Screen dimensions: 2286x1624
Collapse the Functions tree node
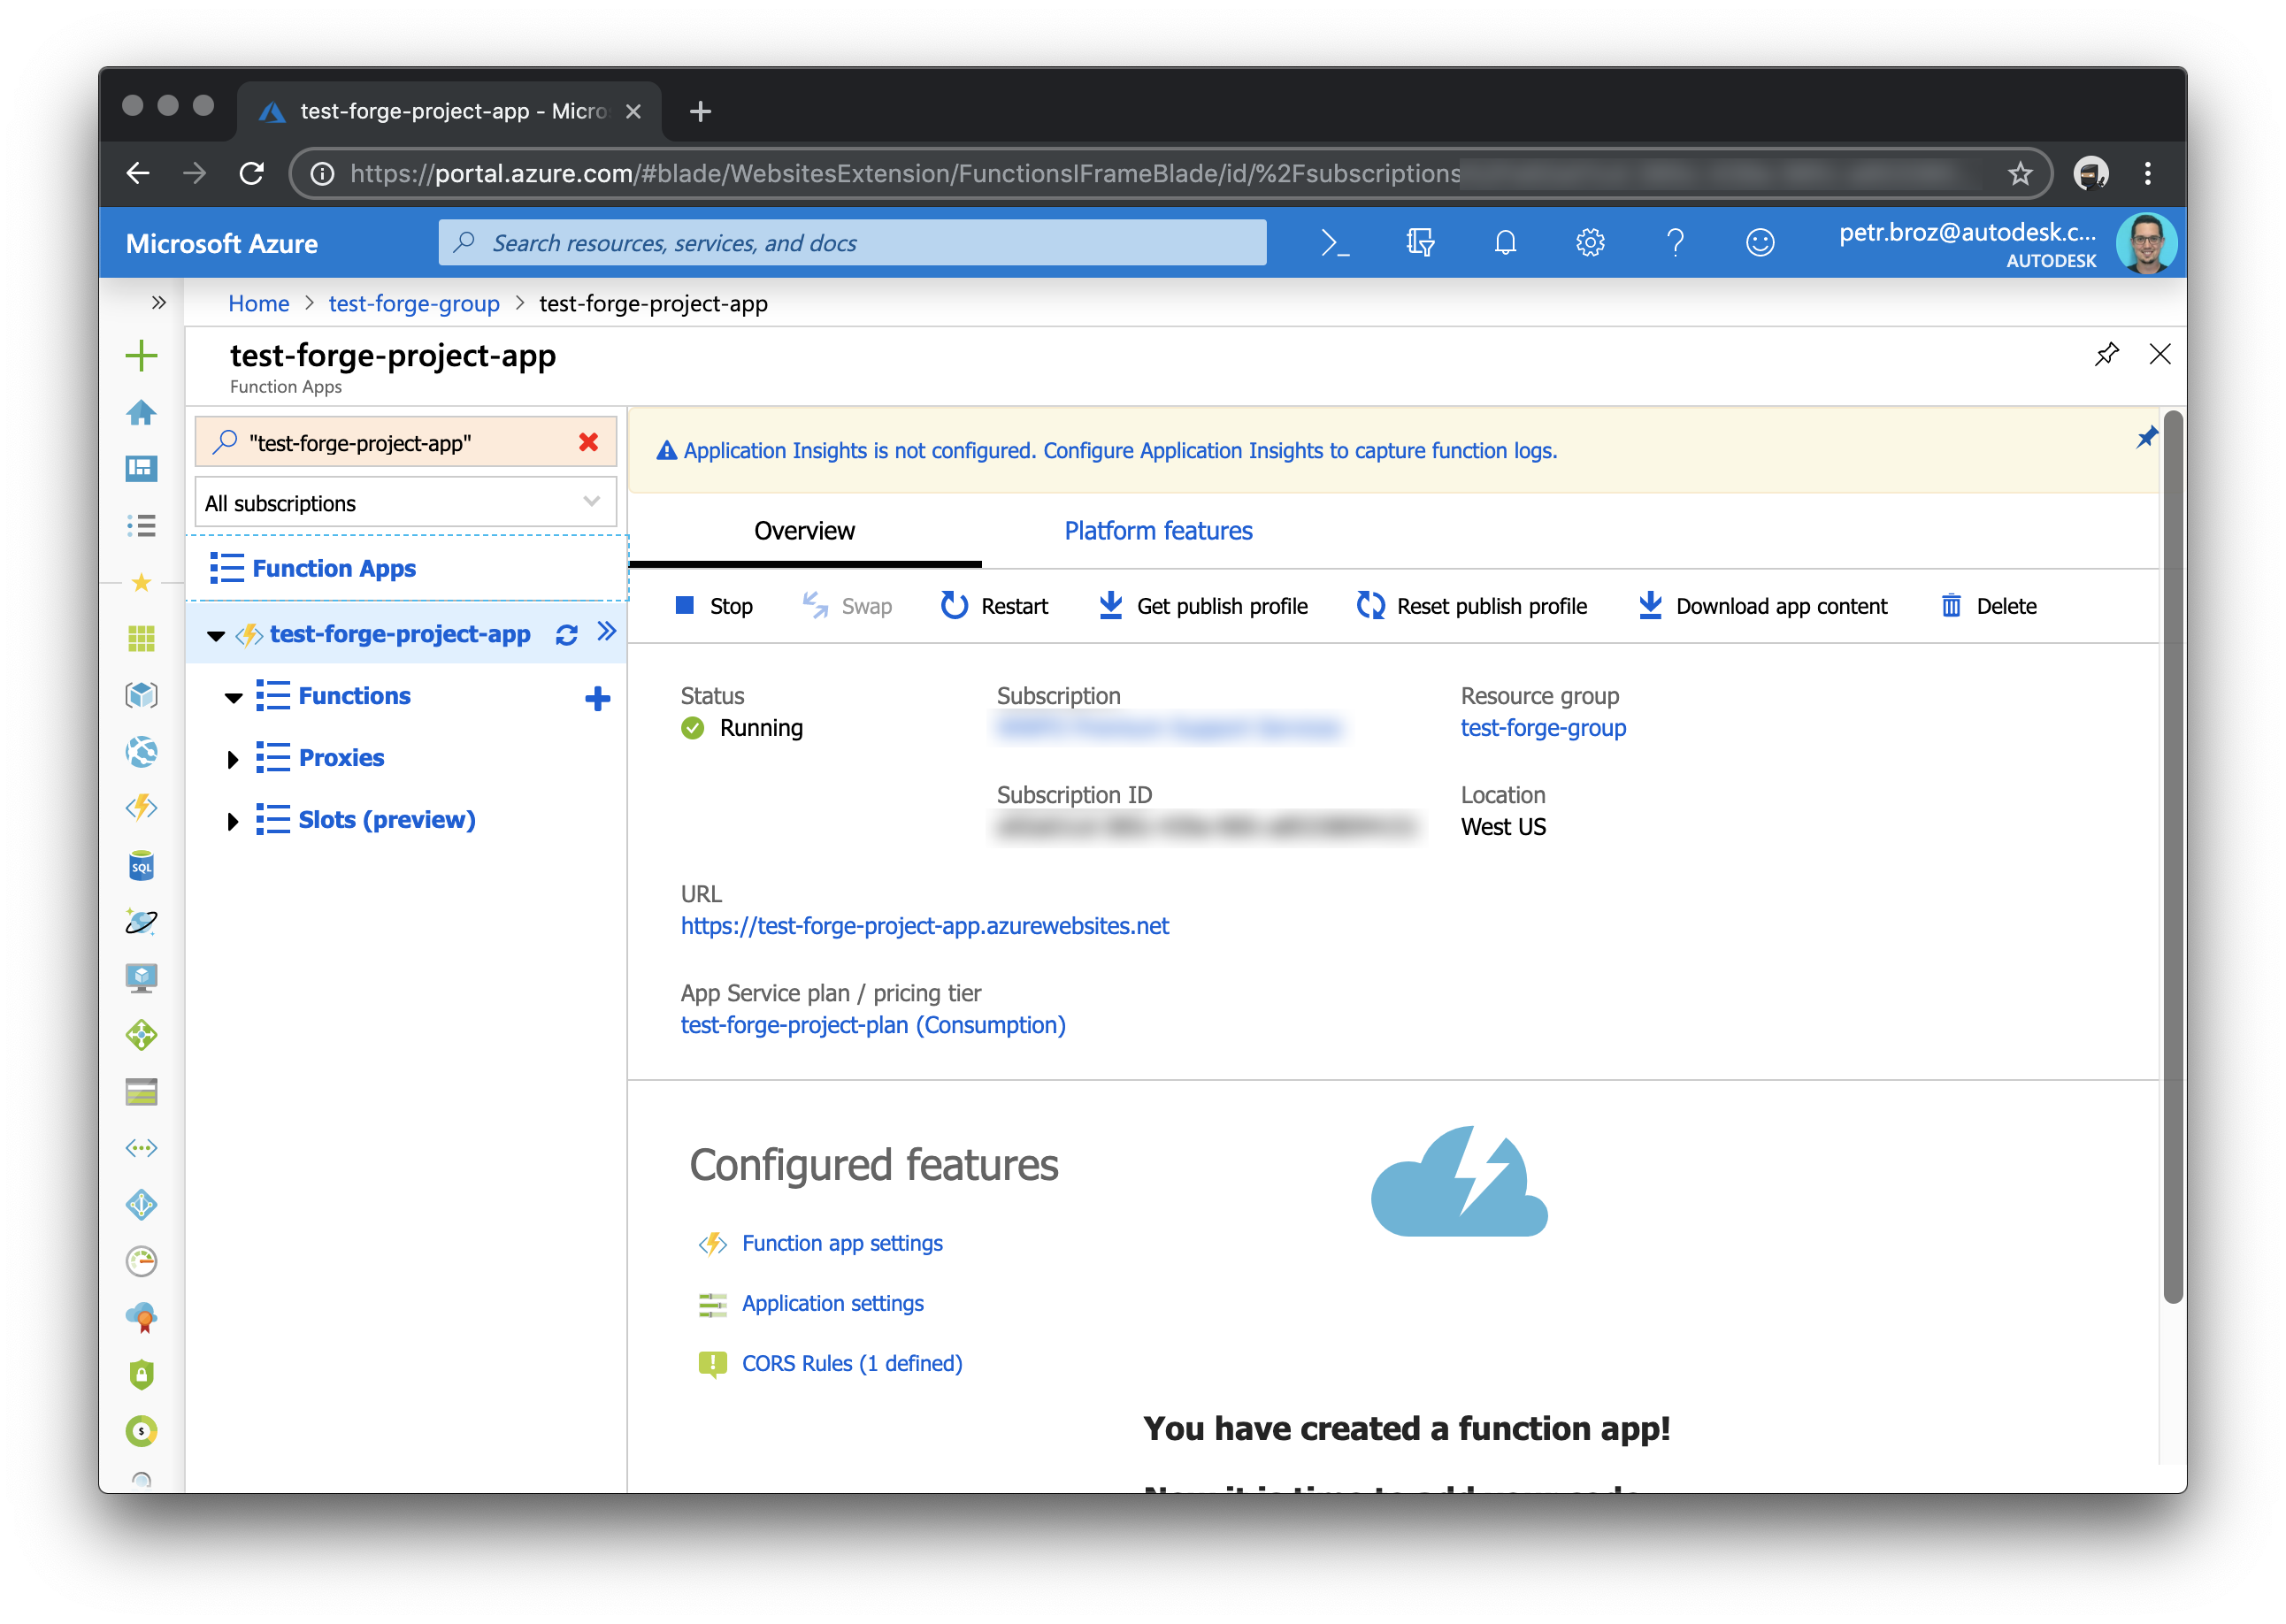pos(233,698)
